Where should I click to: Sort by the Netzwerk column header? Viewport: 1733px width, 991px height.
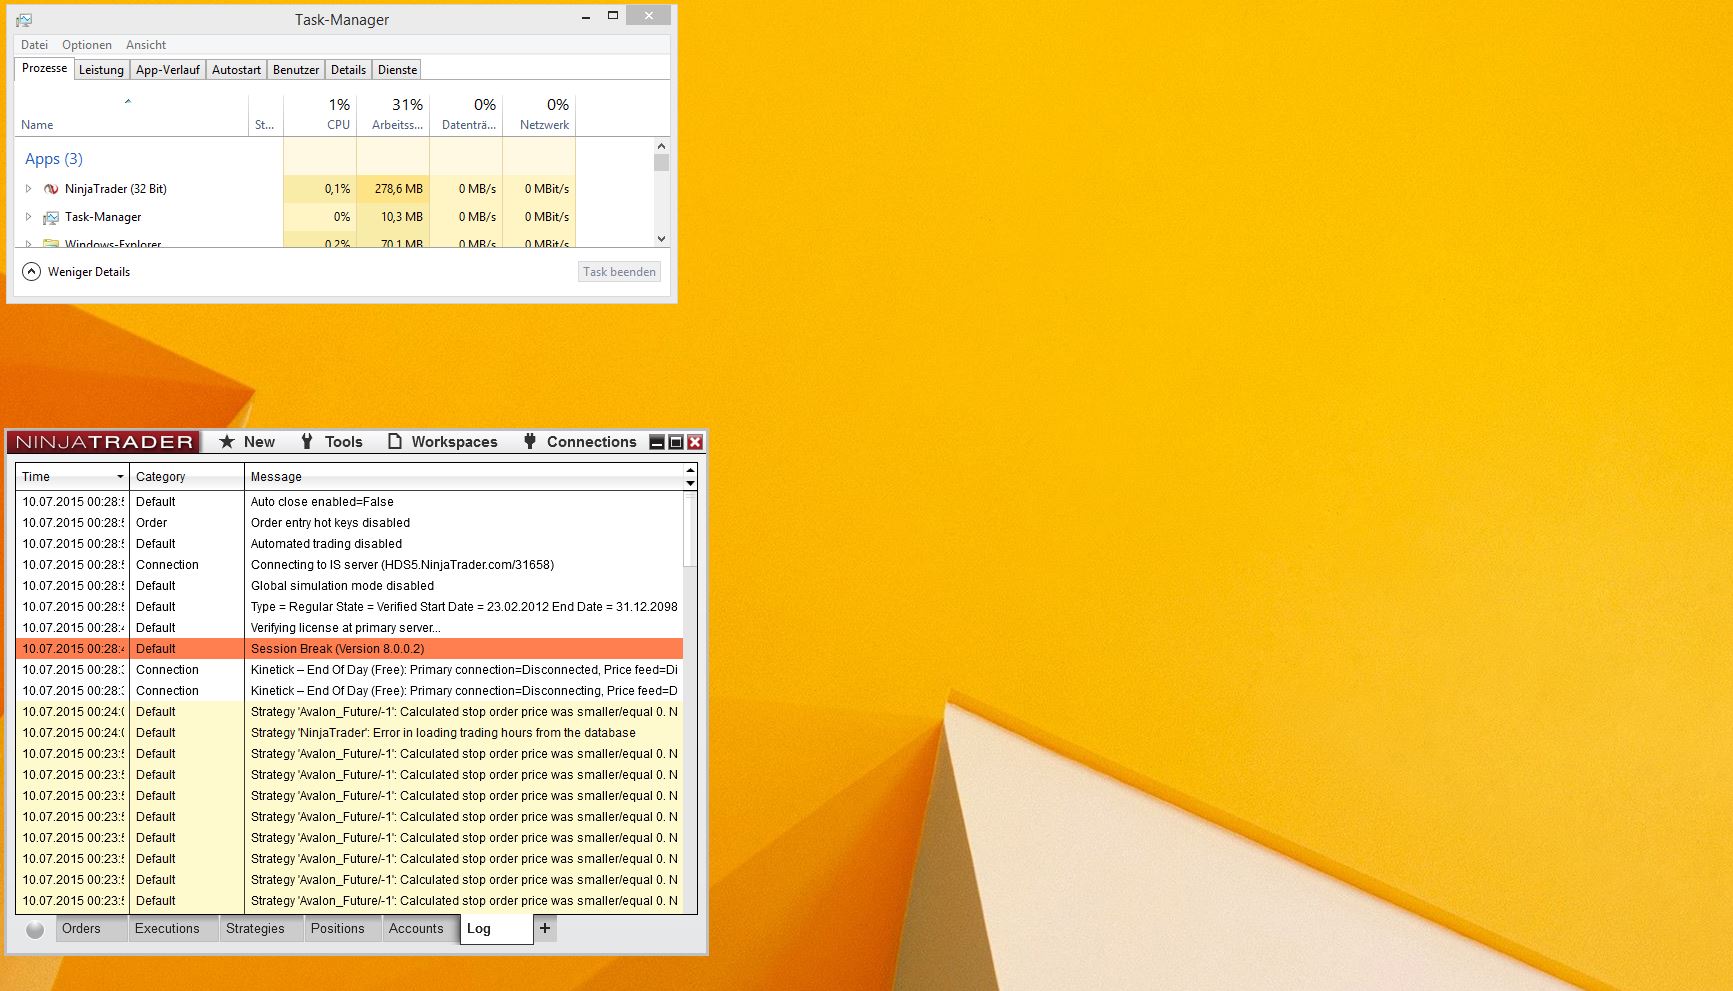[x=539, y=115]
